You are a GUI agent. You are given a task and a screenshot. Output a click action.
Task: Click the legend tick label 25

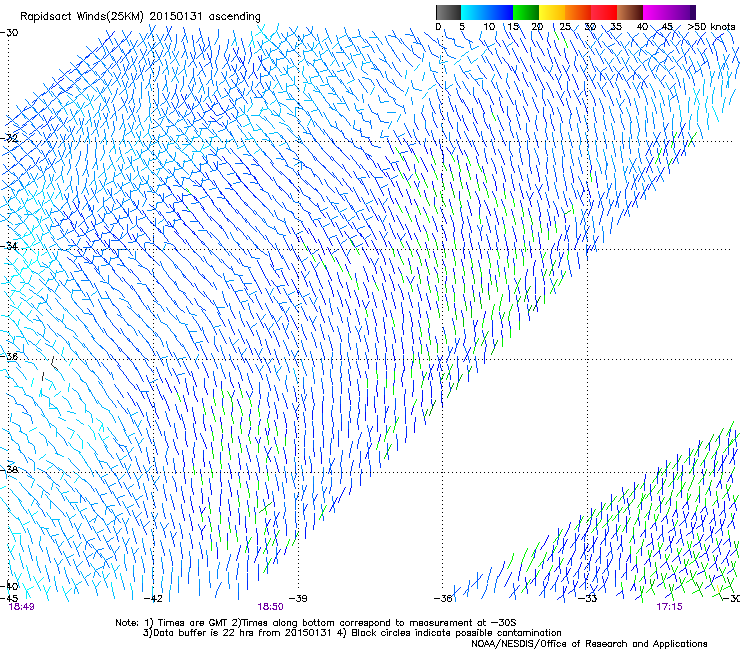[x=565, y=27]
